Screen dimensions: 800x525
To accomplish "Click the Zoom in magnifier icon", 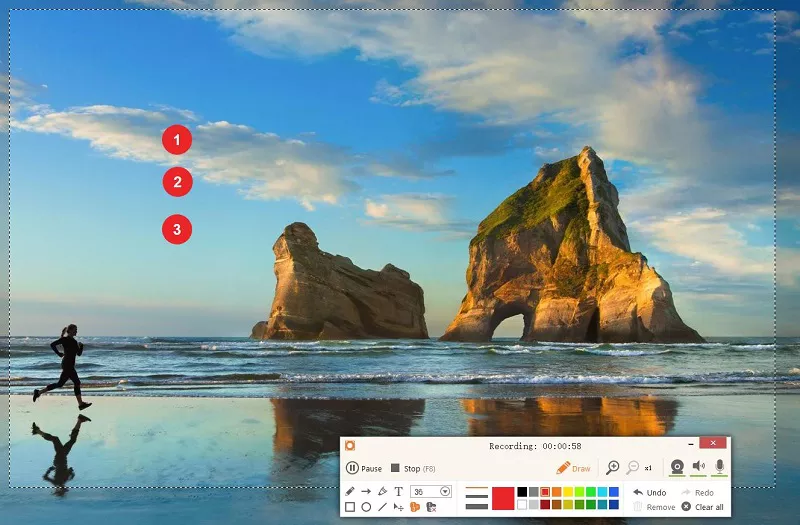I will 612,467.
